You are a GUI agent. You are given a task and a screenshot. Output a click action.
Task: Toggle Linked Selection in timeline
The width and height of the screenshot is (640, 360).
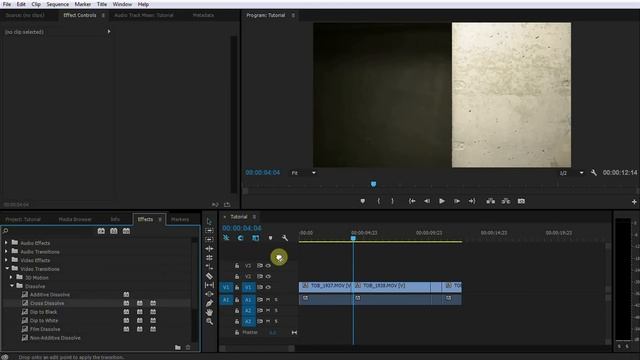[x=256, y=238]
